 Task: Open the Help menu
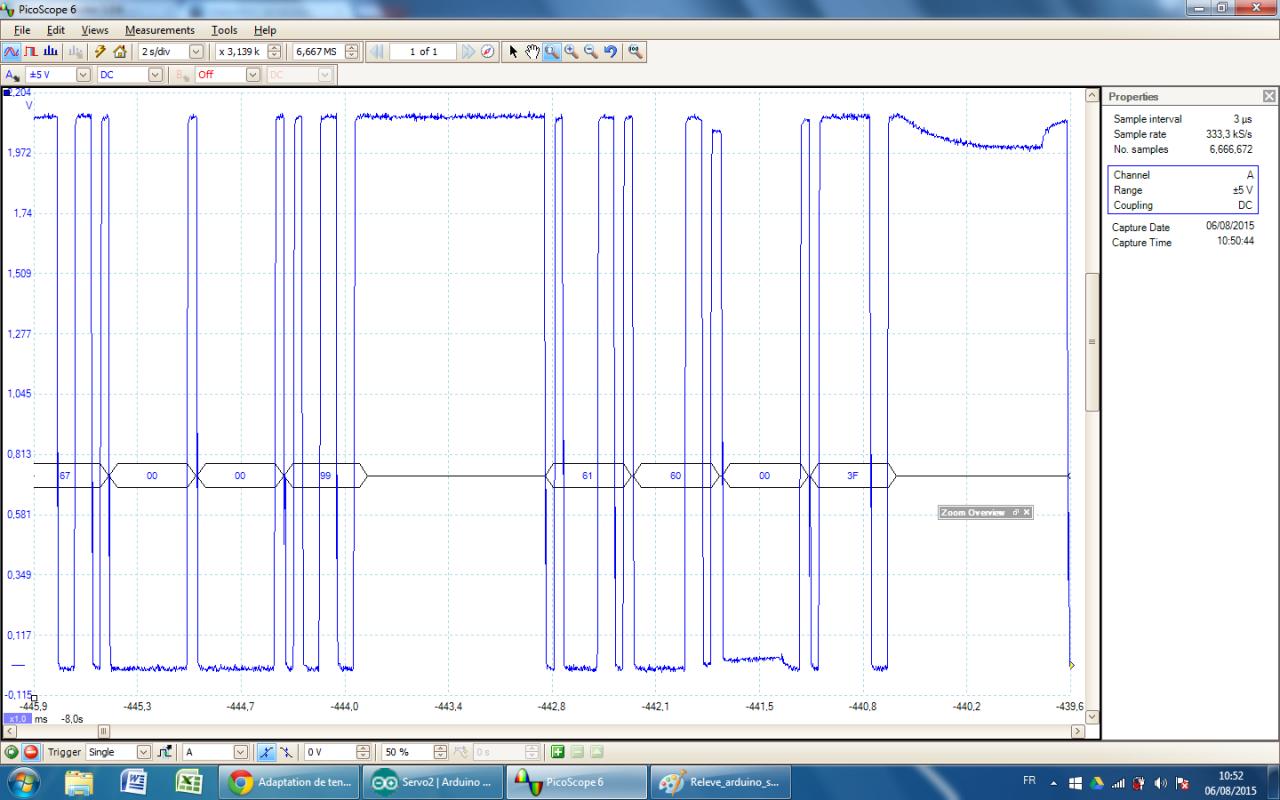tap(265, 30)
